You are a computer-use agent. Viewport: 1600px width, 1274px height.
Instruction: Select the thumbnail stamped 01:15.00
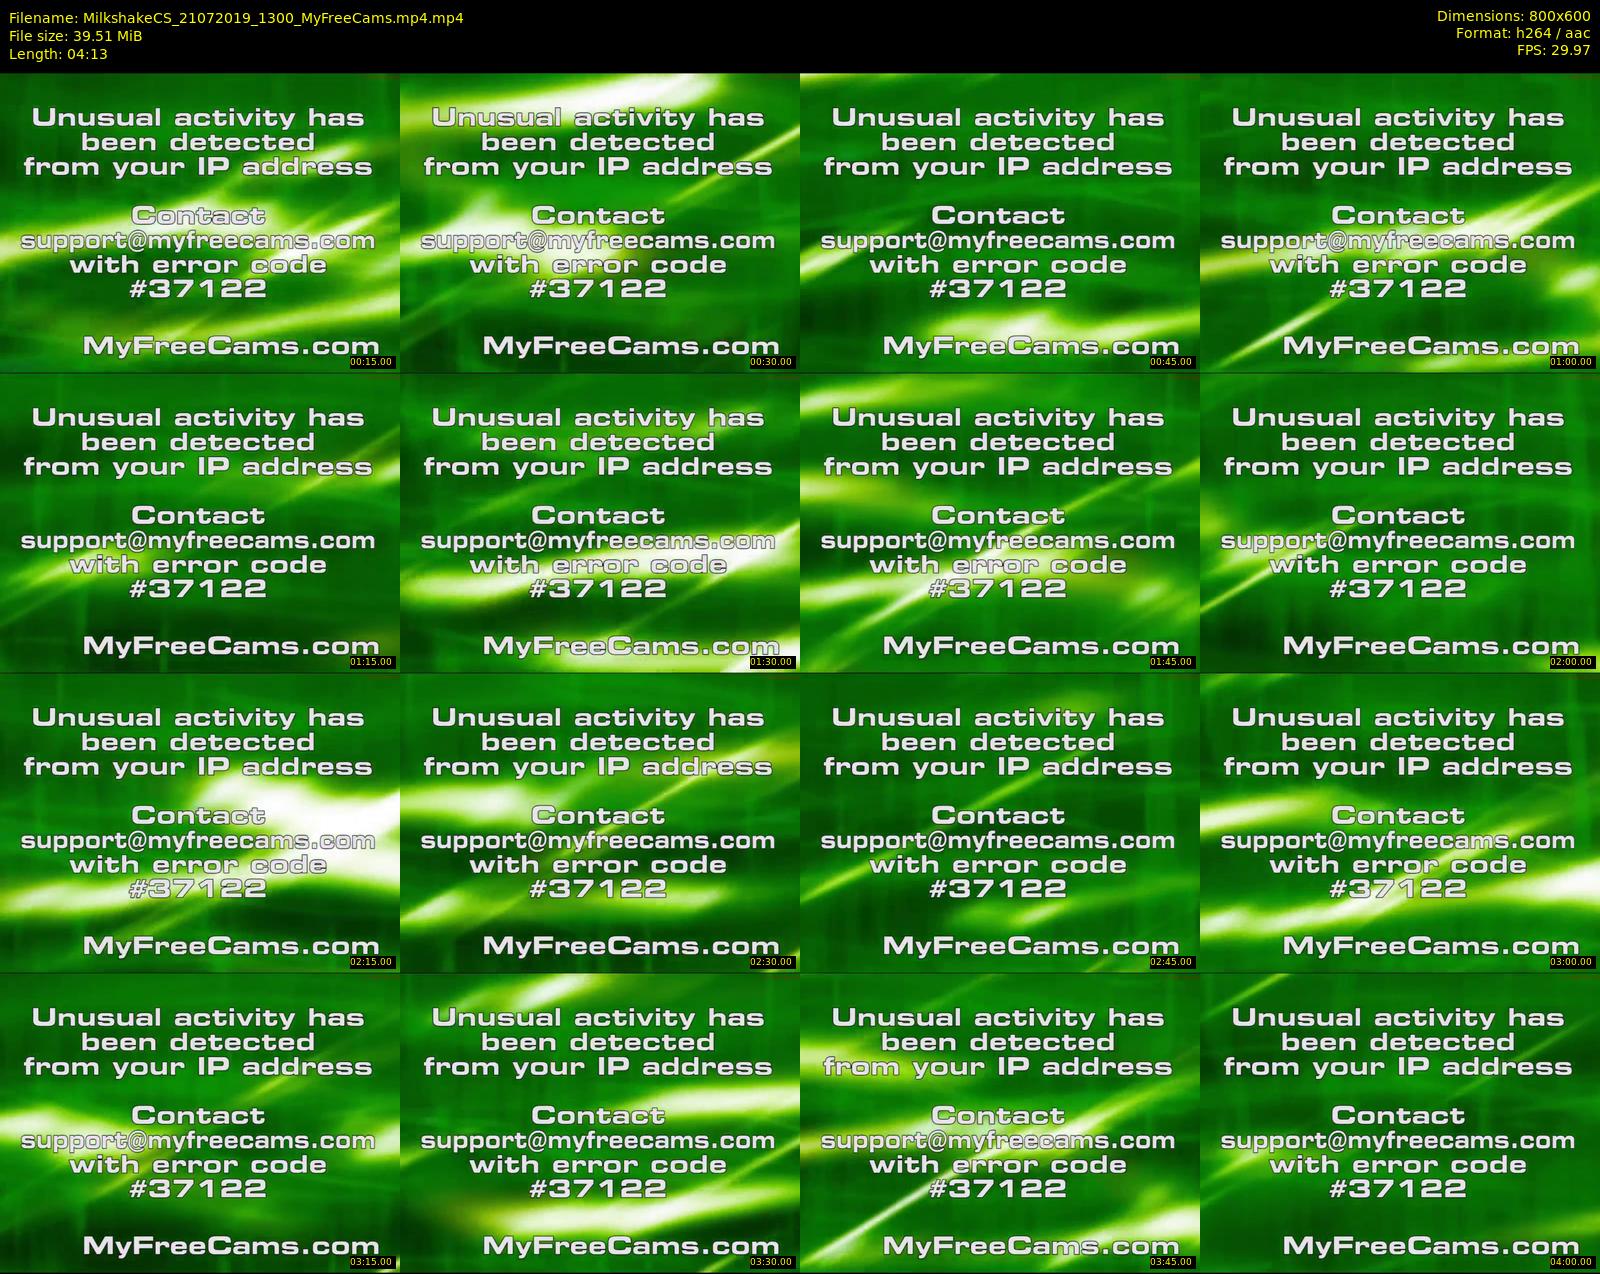[200, 523]
